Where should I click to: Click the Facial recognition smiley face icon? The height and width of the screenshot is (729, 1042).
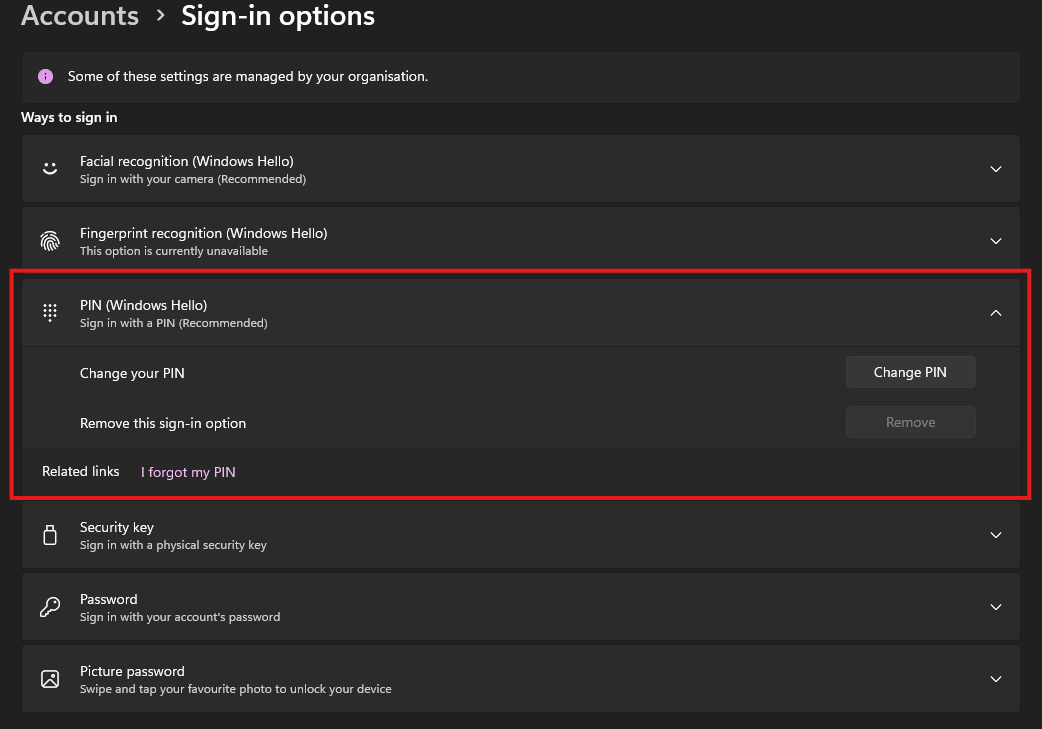[x=50, y=169]
